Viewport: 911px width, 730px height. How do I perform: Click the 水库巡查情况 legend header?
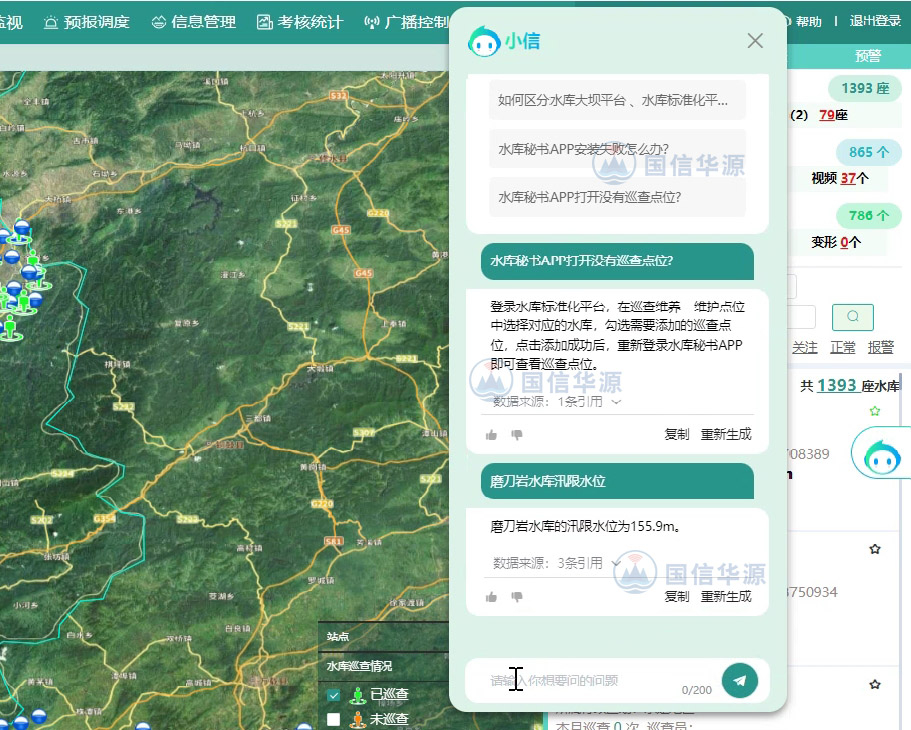pos(359,666)
